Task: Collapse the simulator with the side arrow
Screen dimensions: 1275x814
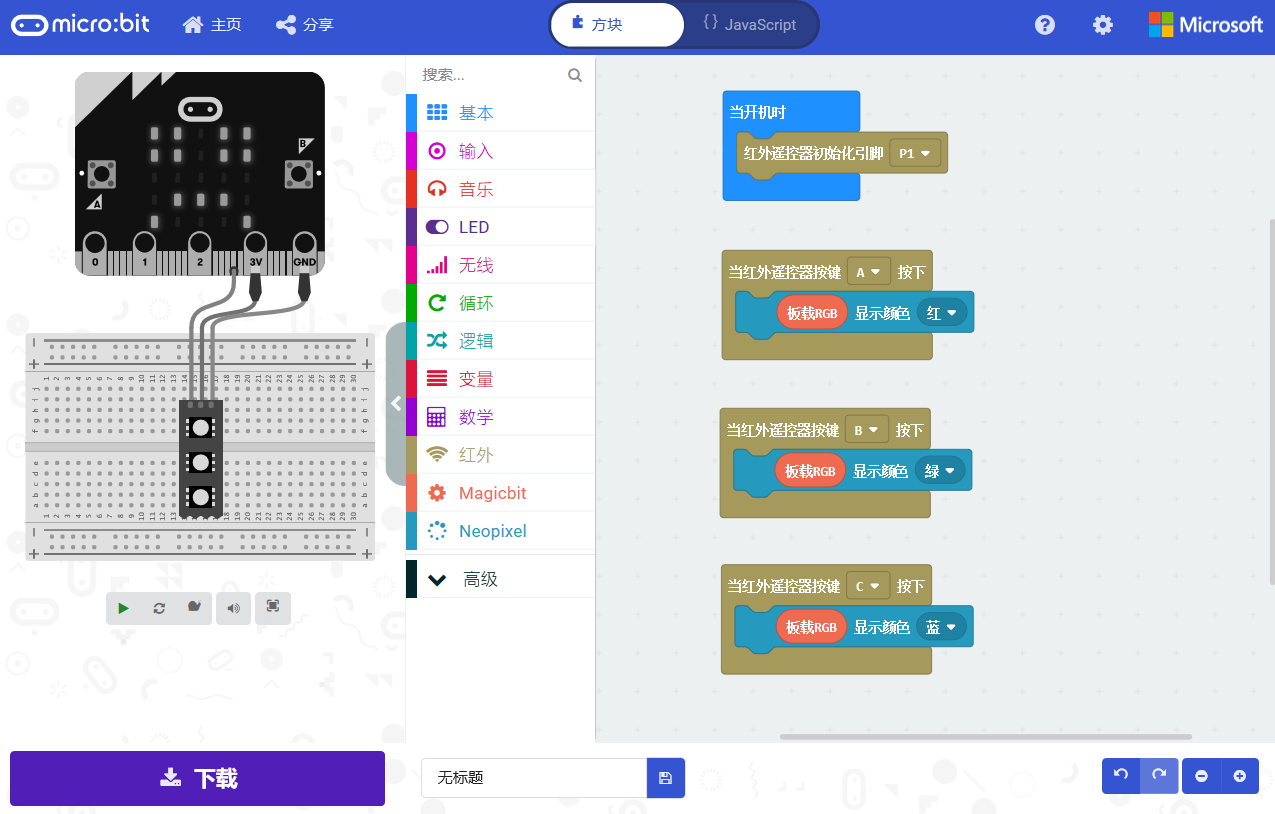Action: (x=396, y=403)
